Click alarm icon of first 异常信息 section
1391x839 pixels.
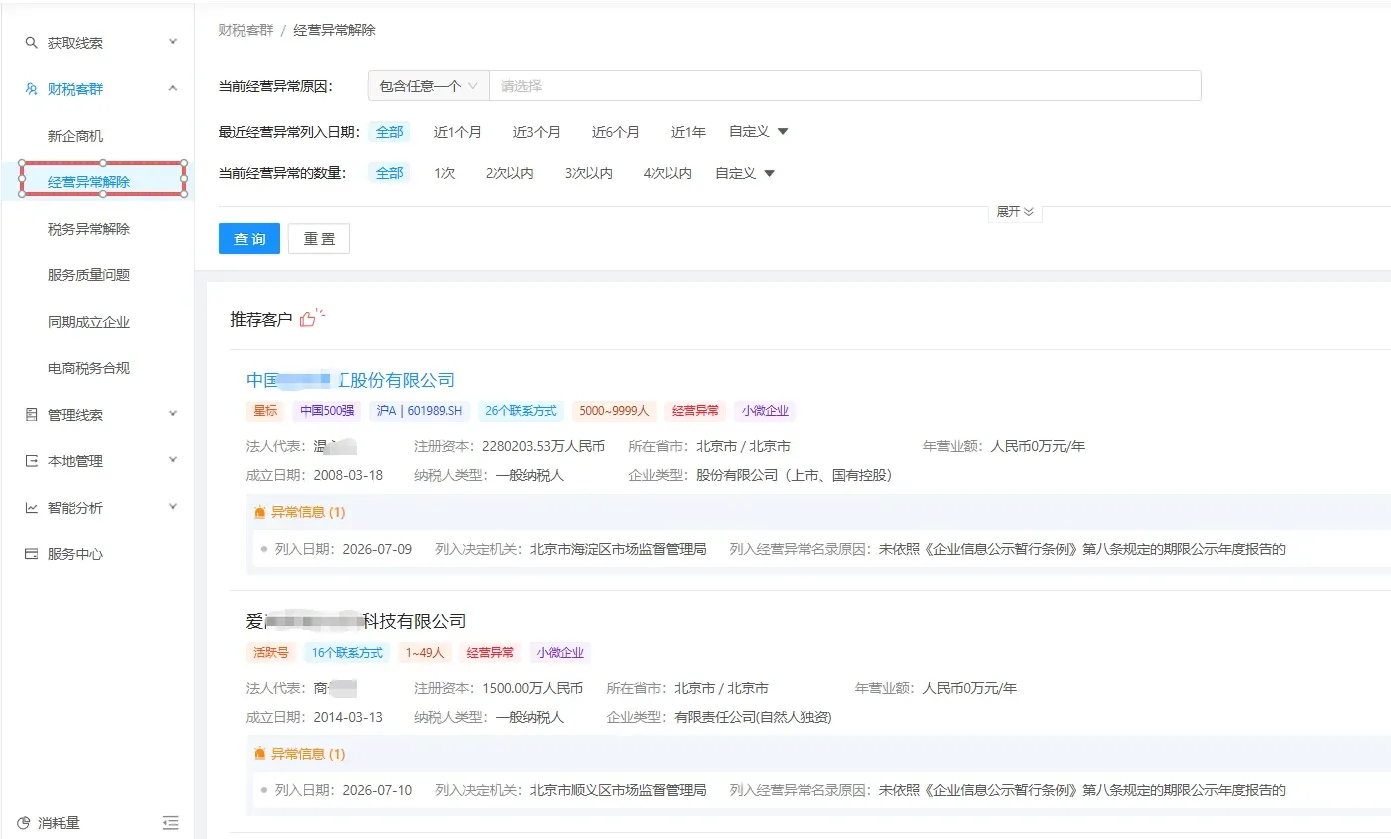coord(260,512)
